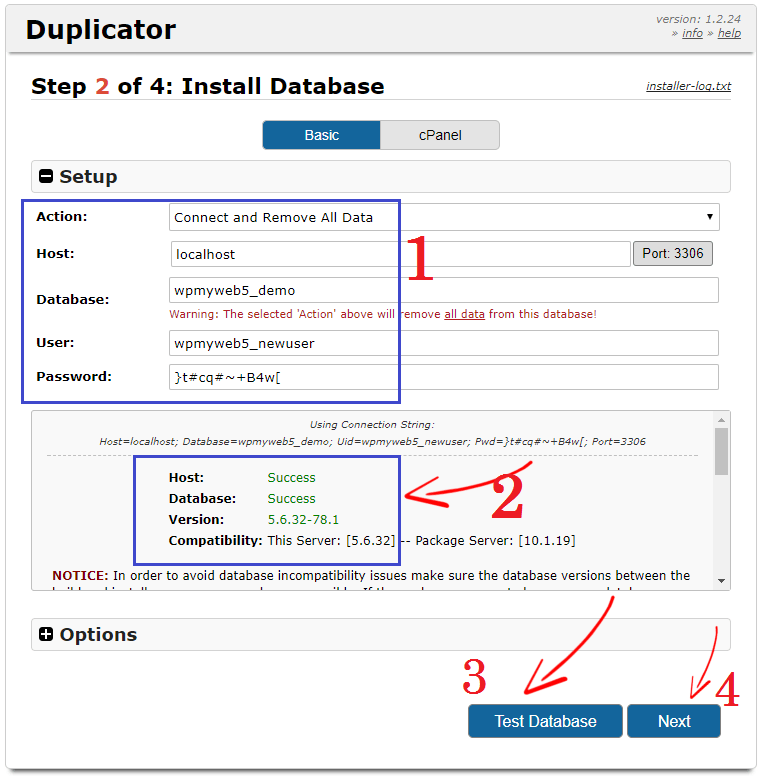The image size is (764, 776).
Task: Click scrollbar down arrow in results panel
Action: [x=721, y=580]
